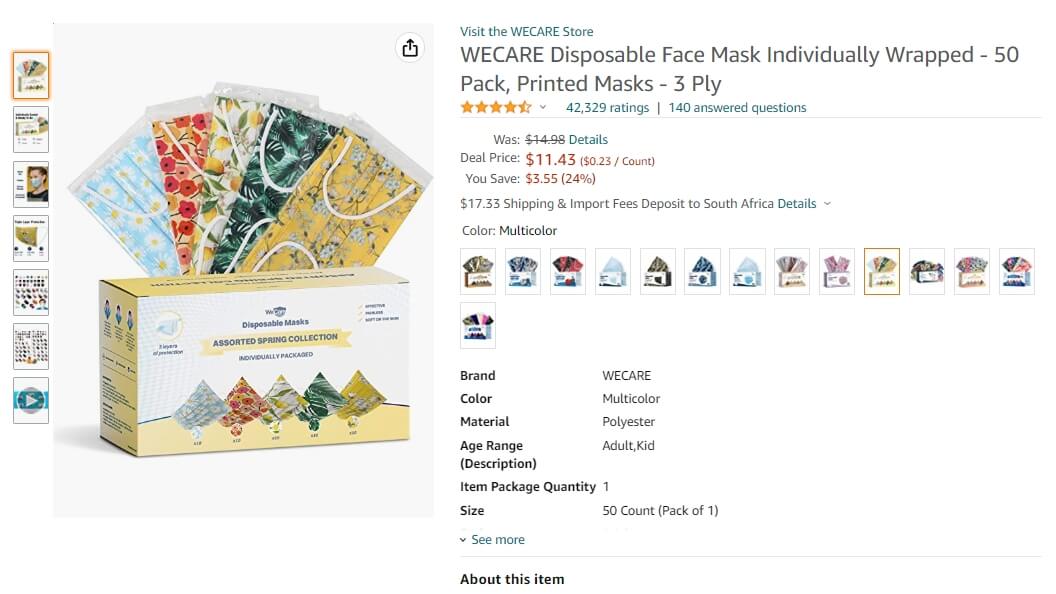Viewport: 1056px width, 594px height.
Task: View the 42,329 ratings
Action: (x=608, y=107)
